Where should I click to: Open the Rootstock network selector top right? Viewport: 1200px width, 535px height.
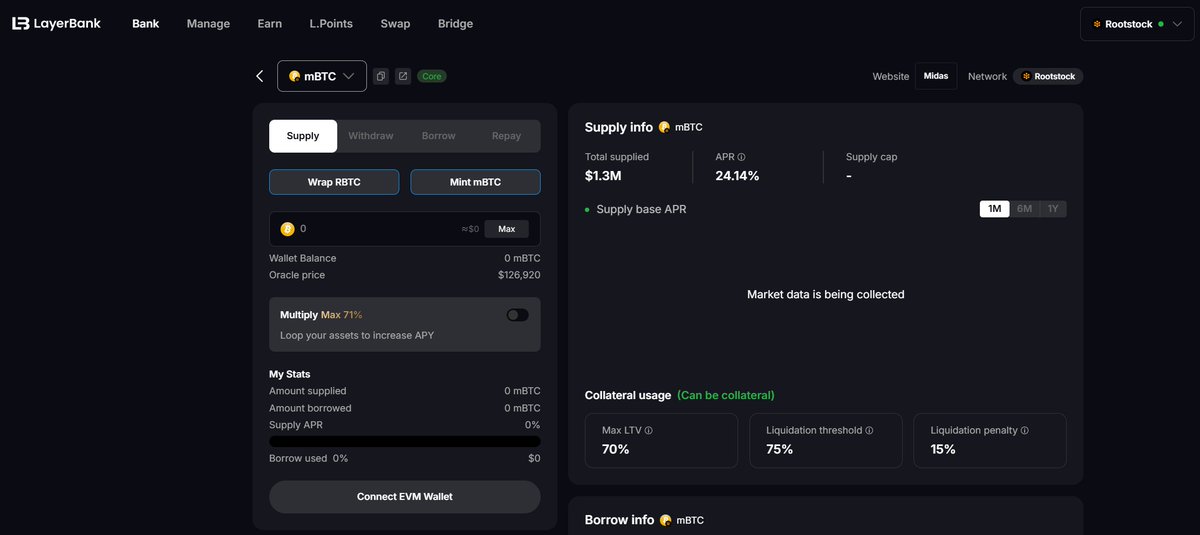tap(1136, 24)
